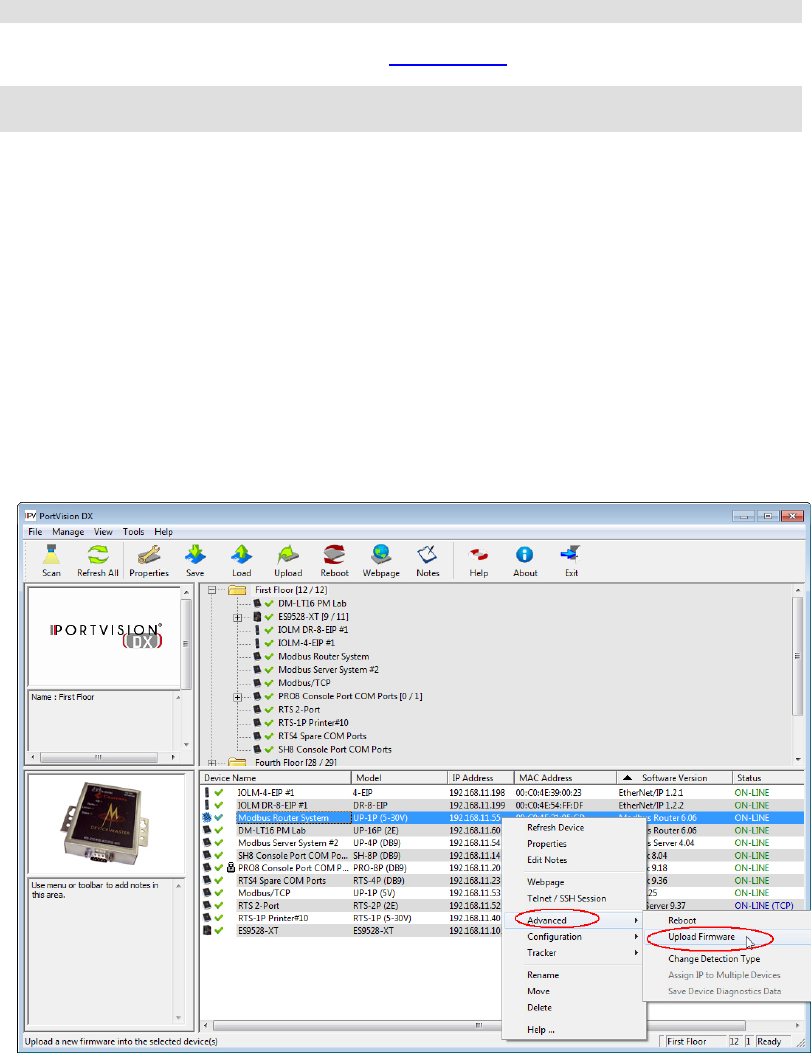Sort by the Status column header
Screen dimensions: 811x1053
pos(767,778)
